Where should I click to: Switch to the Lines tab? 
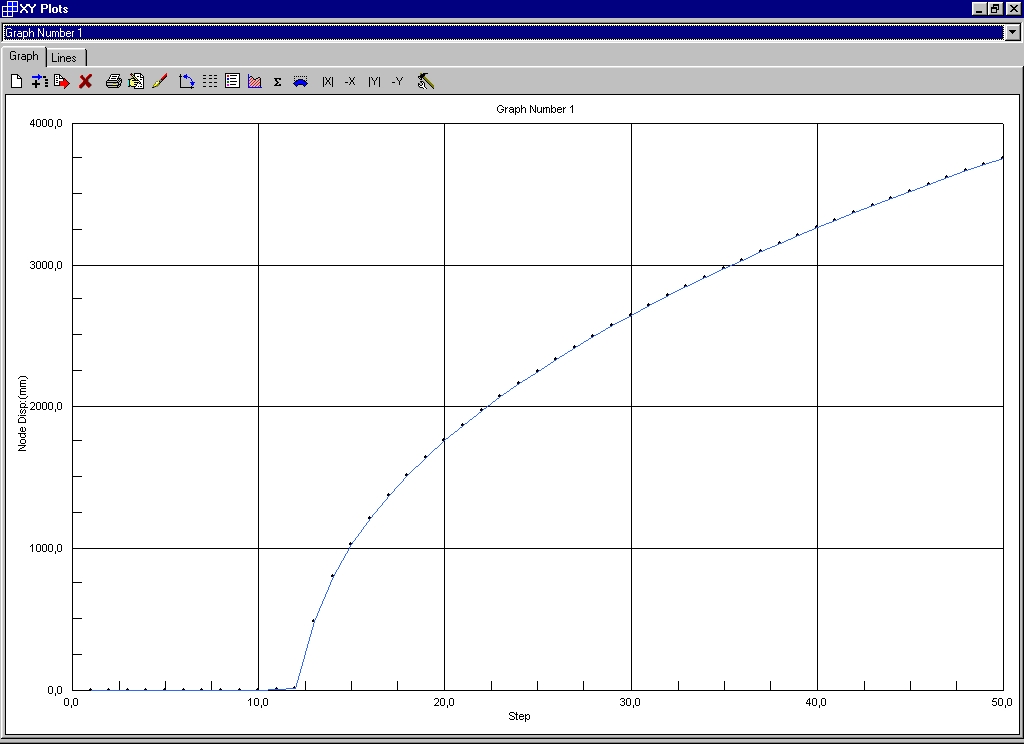[x=64, y=57]
